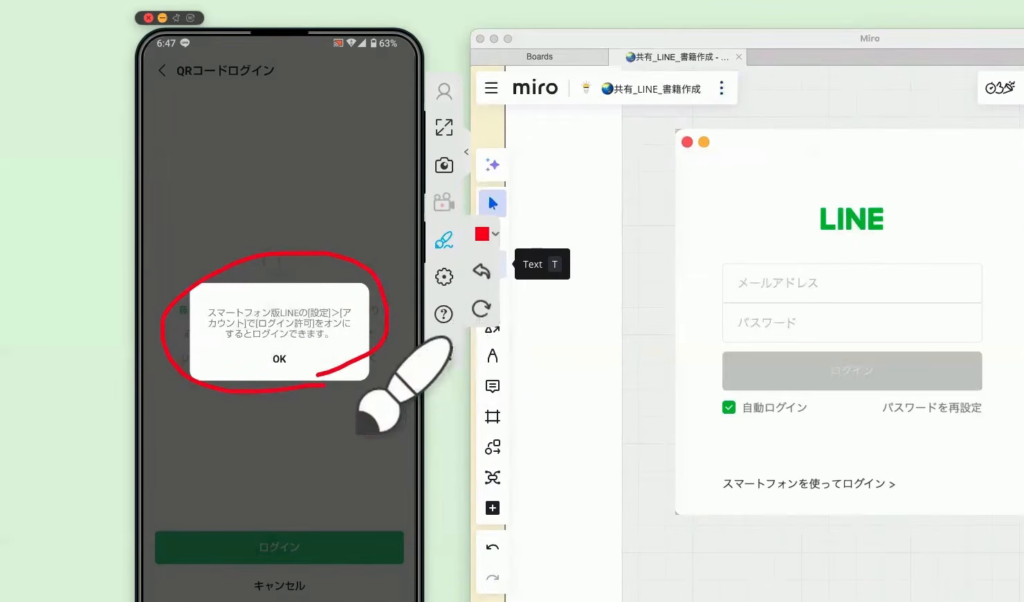This screenshot has height=602, width=1024.
Task: Toggle the 自動ログイン checkbox
Action: click(729, 407)
